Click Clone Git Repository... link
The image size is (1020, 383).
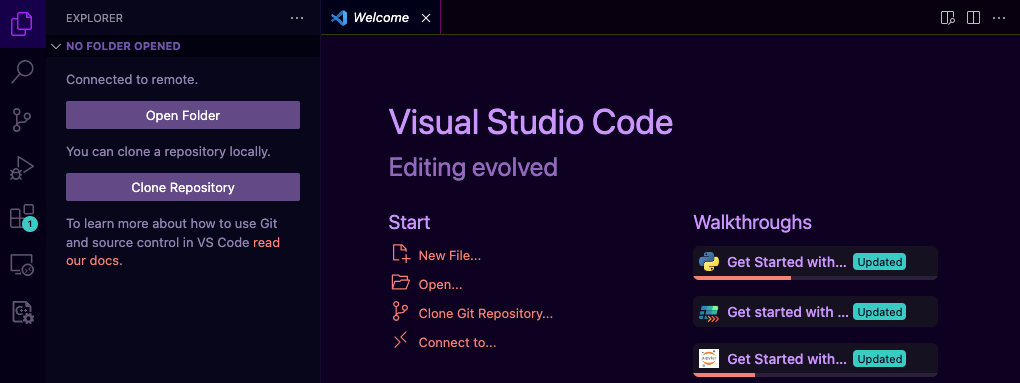[486, 313]
